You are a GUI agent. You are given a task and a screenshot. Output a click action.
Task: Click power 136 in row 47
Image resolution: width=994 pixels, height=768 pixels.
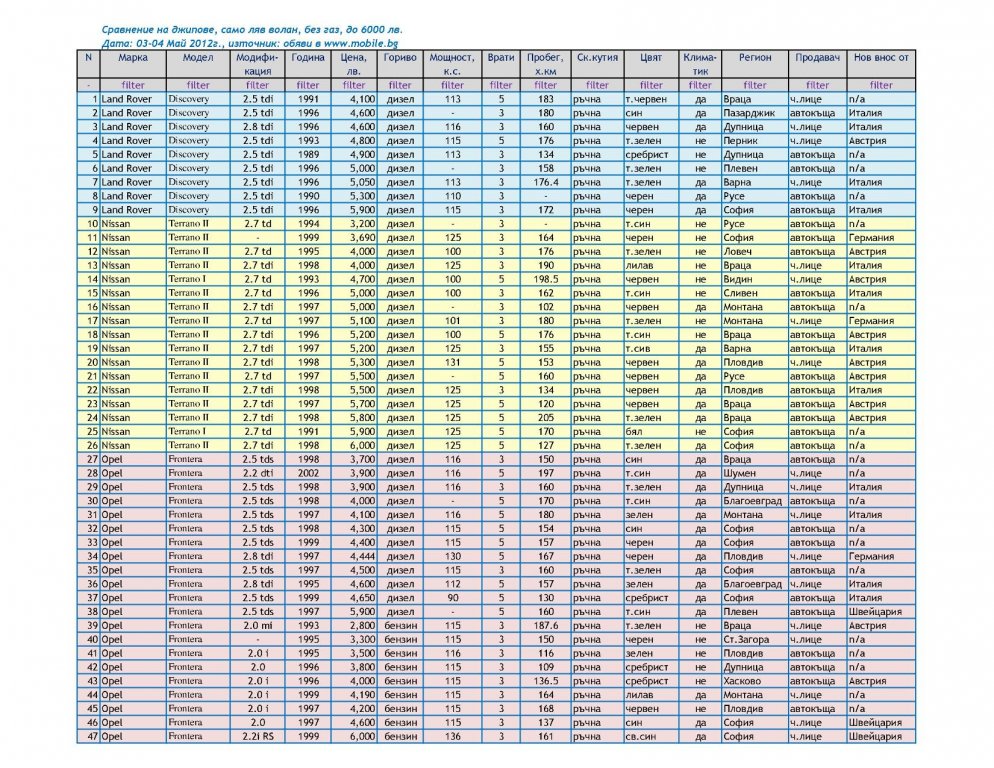point(452,737)
